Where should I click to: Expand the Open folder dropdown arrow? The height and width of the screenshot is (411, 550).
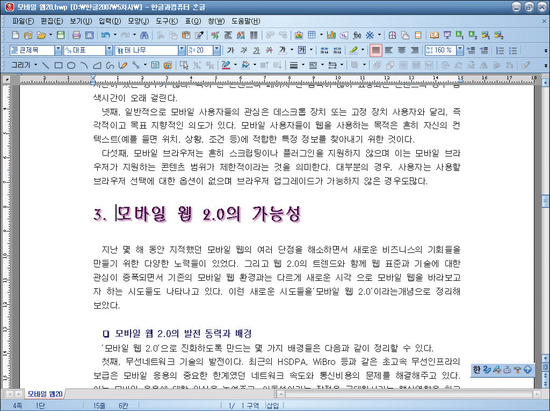click(x=51, y=35)
